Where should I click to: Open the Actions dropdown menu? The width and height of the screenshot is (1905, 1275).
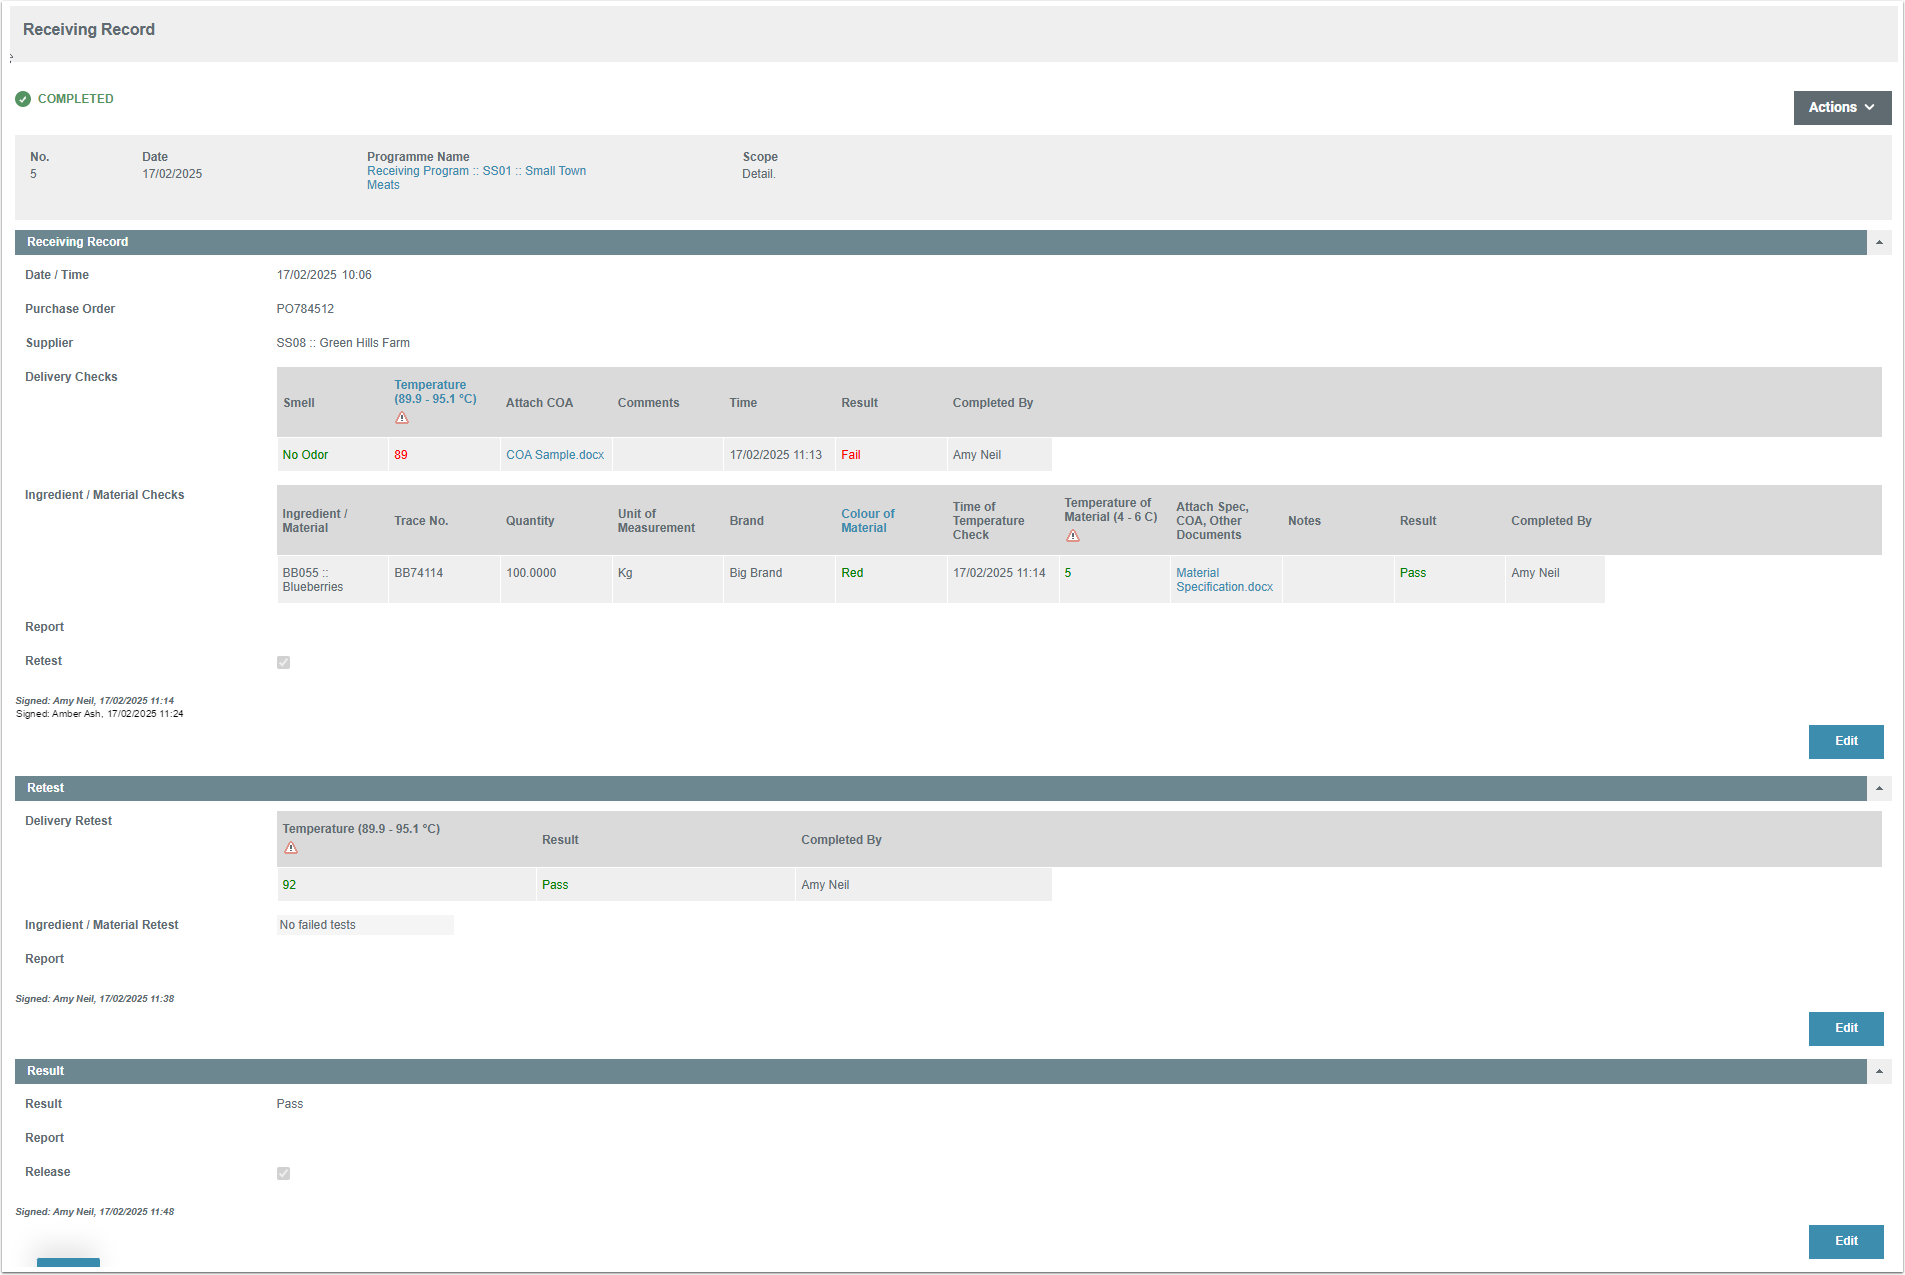(1841, 108)
